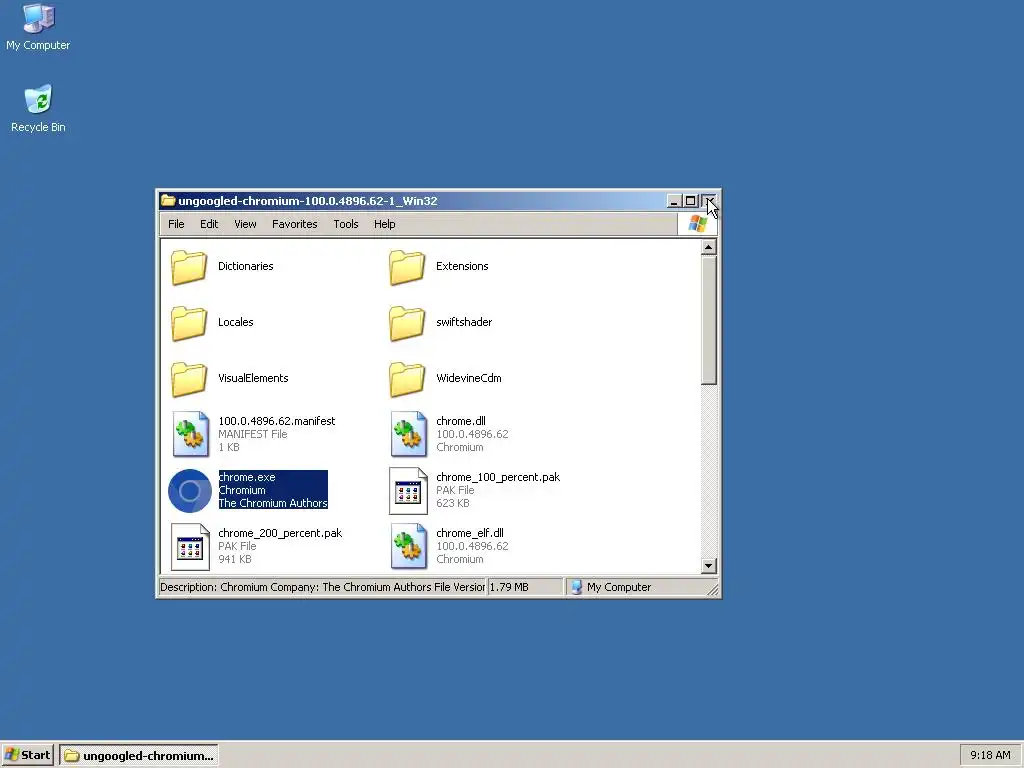This screenshot has height=768, width=1024.
Task: Open the Favorites menu
Action: (x=295, y=224)
